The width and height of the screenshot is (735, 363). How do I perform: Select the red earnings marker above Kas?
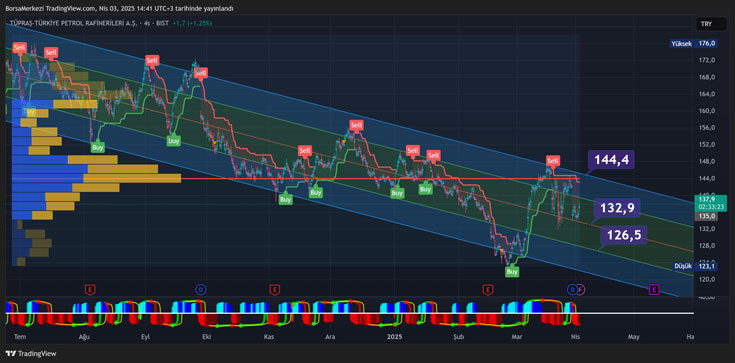click(x=274, y=290)
